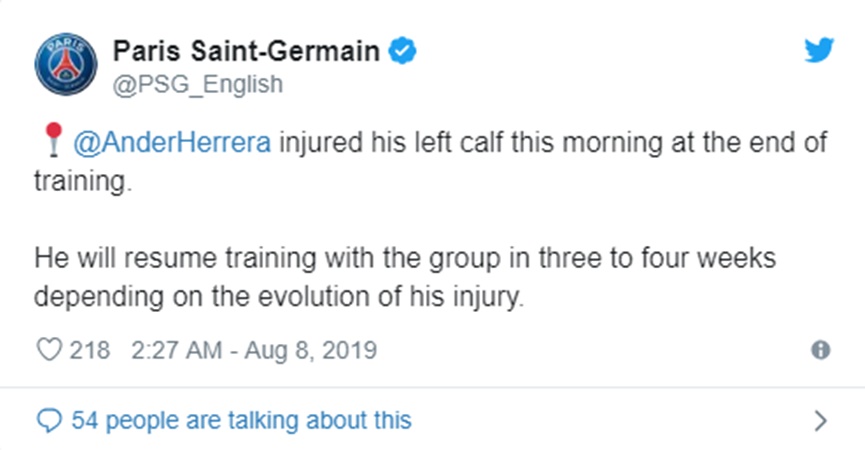Click the info circle icon
Screen dimensions: 865x450
click(820, 350)
